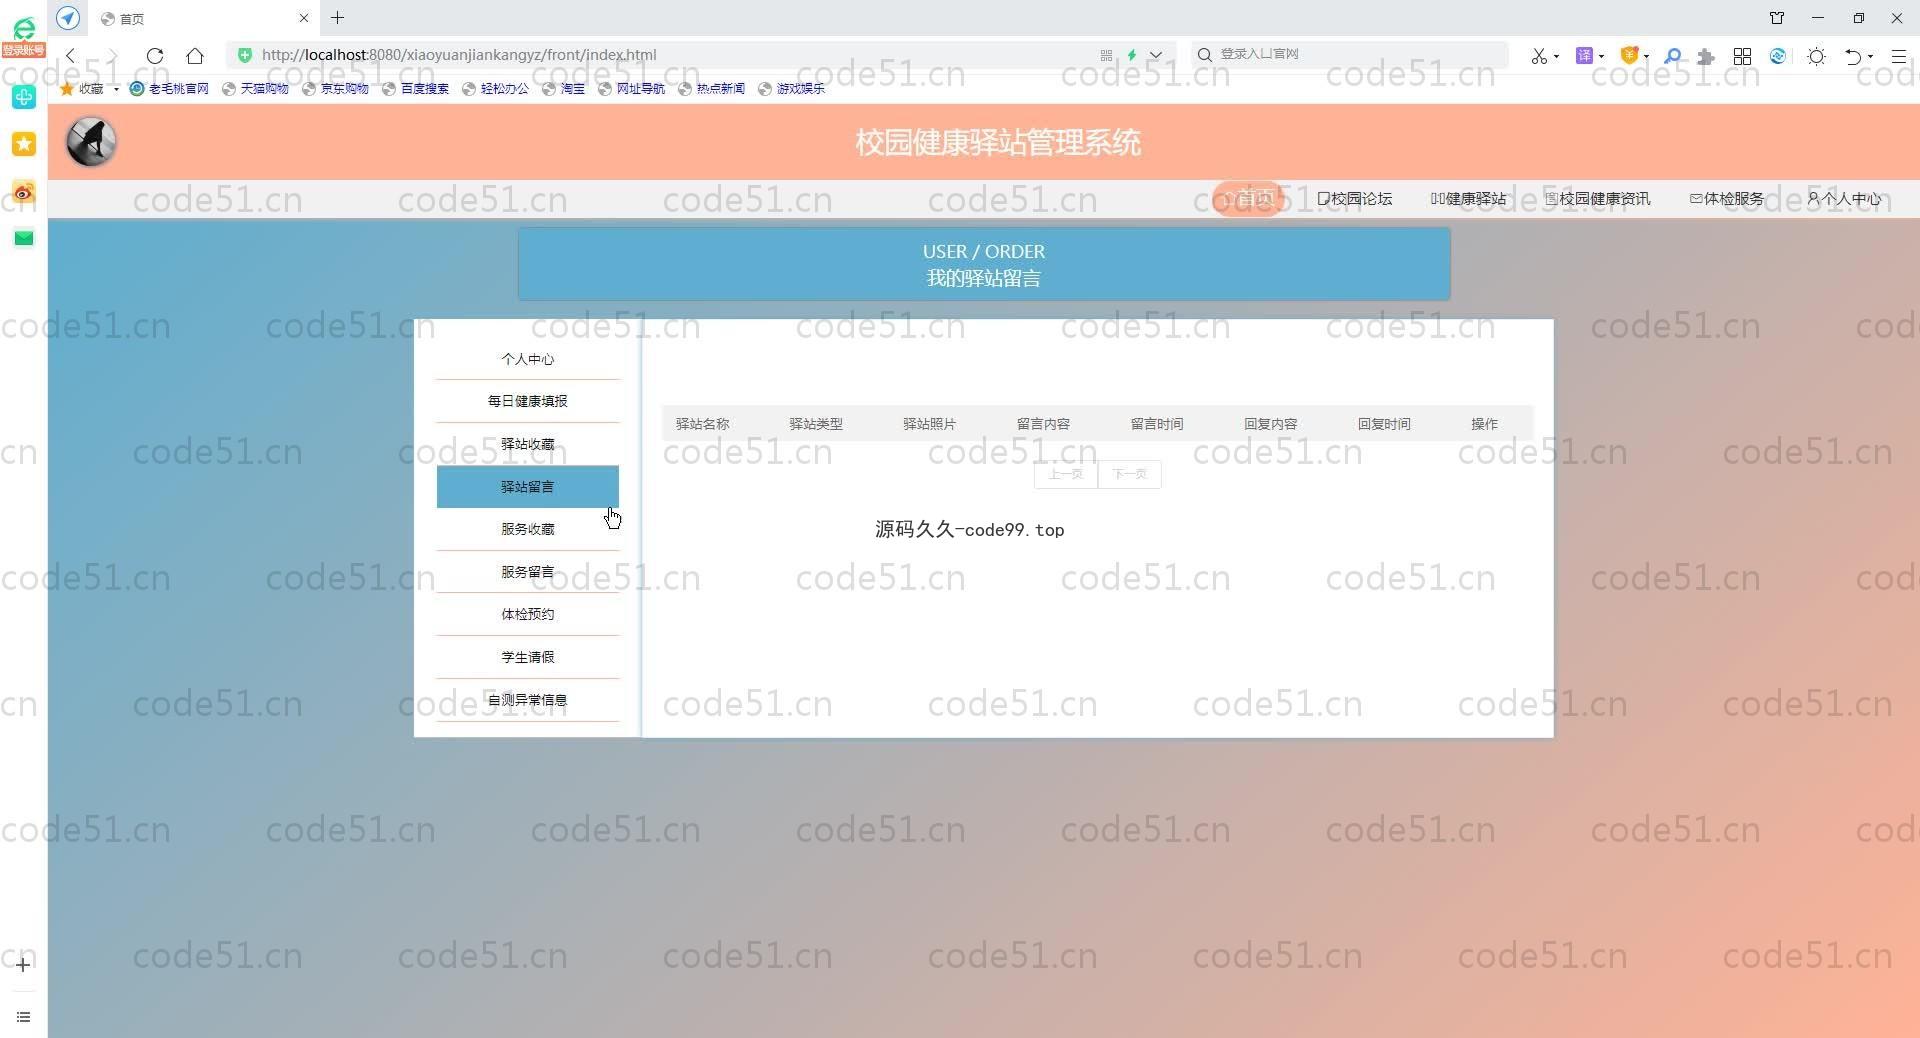Click the red 登录账号 browser logo icon
1920x1038 pixels.
(23, 37)
